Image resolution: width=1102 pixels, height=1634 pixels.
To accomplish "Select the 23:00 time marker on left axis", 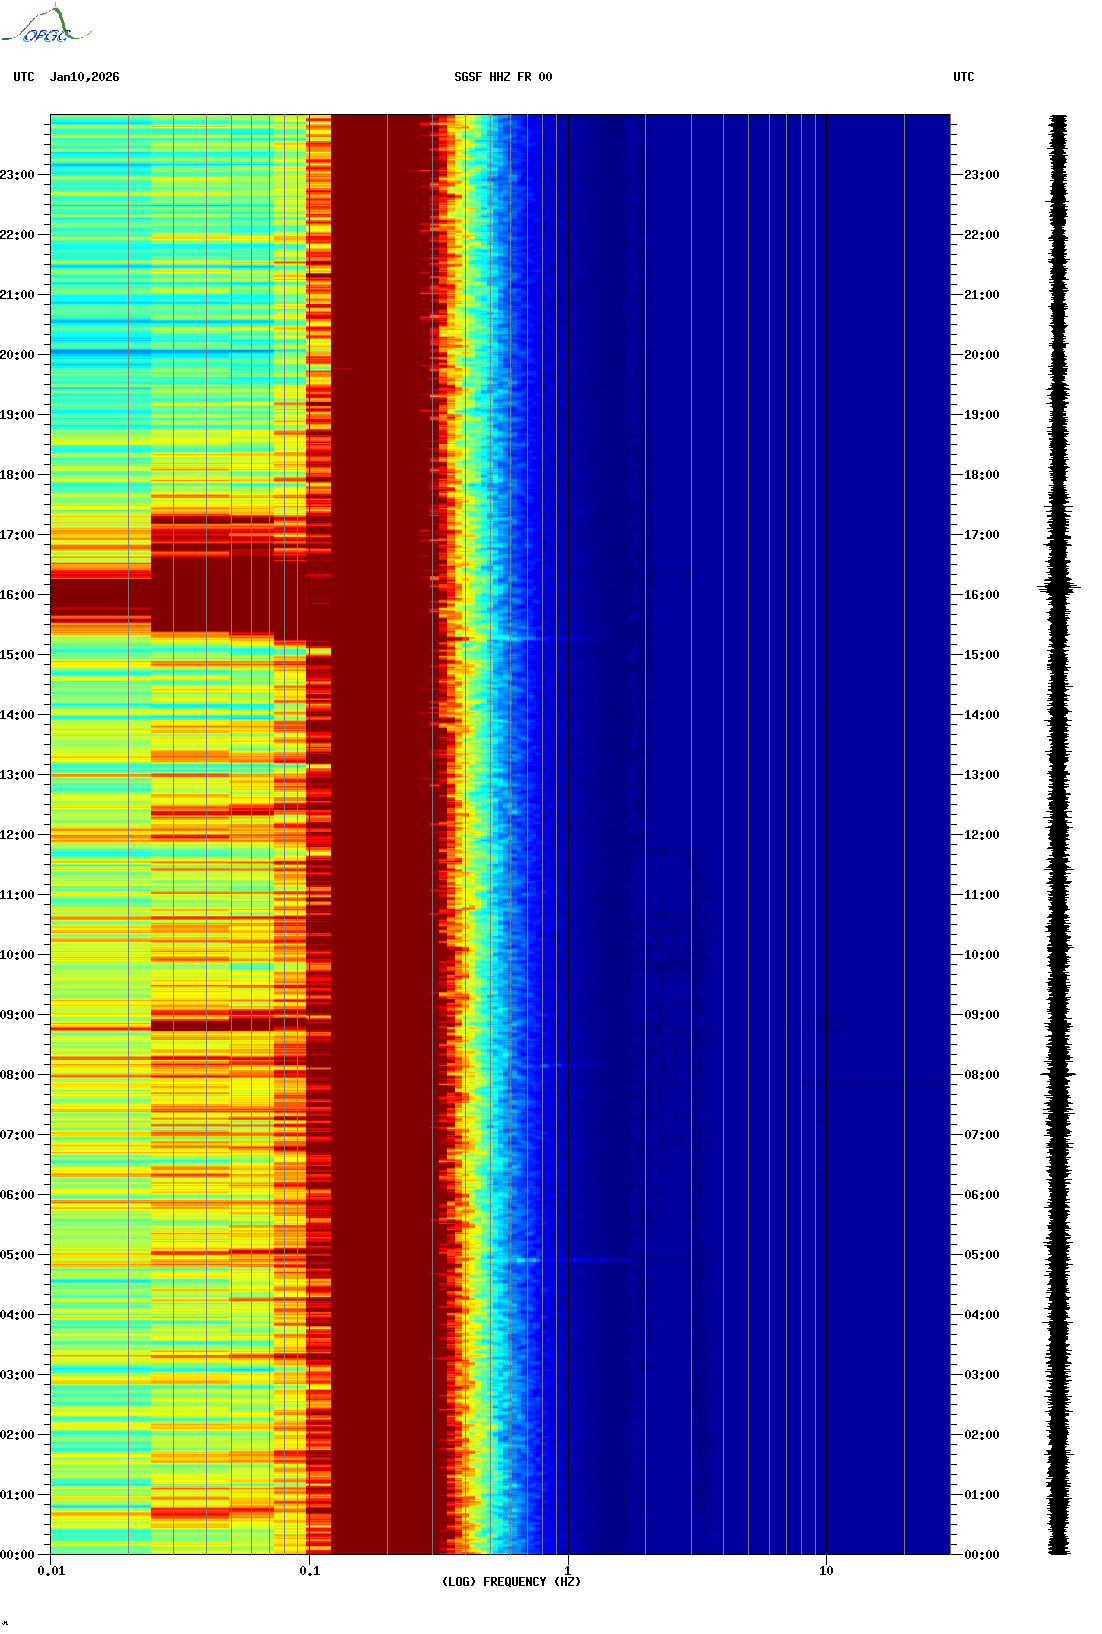I will click(x=17, y=175).
